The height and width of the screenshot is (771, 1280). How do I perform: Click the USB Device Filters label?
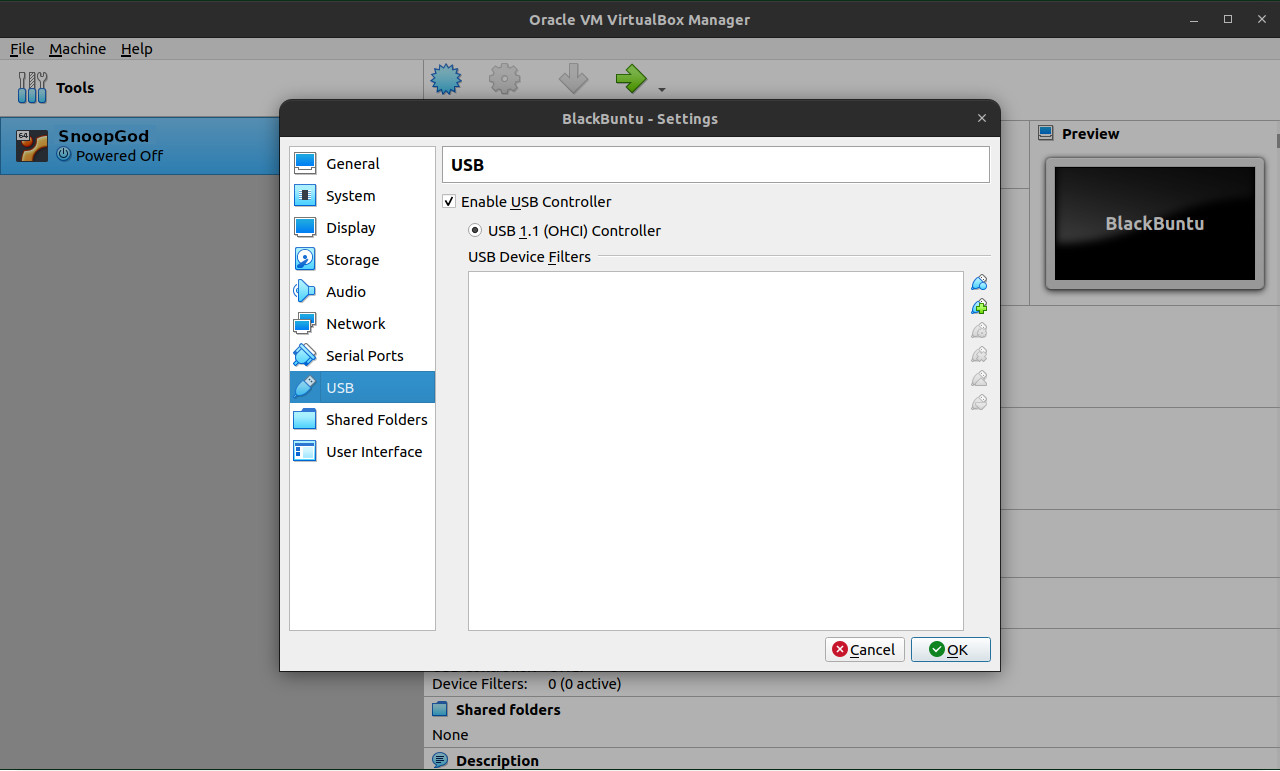click(529, 257)
